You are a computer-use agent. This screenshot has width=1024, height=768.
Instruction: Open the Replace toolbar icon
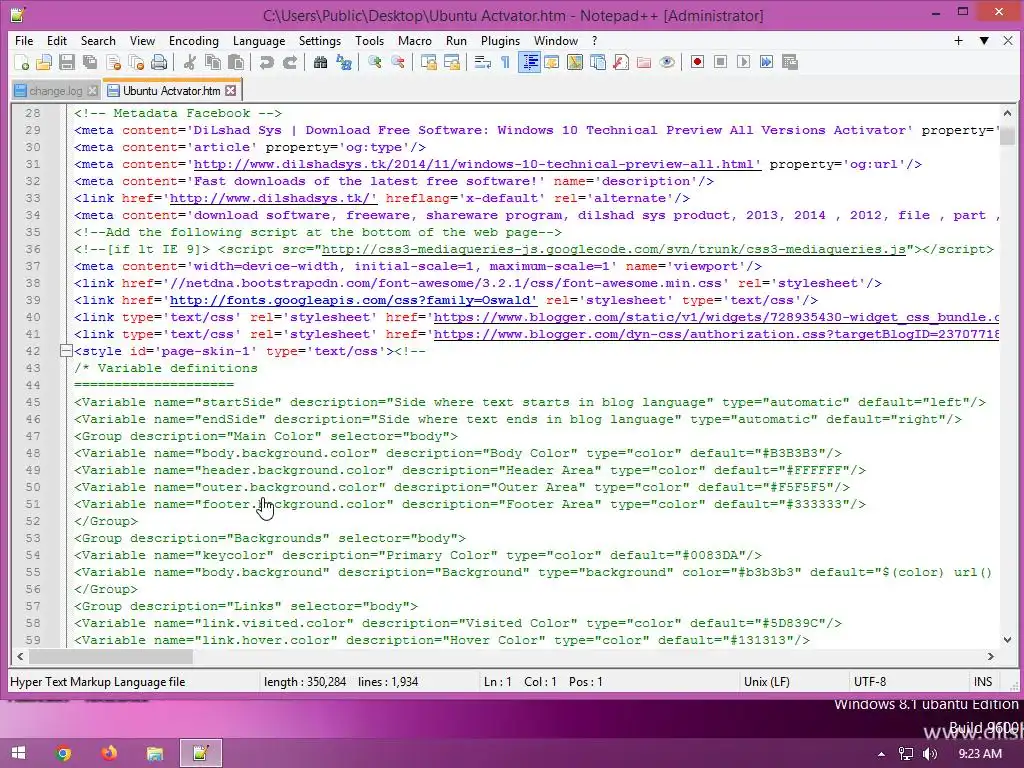[x=344, y=62]
